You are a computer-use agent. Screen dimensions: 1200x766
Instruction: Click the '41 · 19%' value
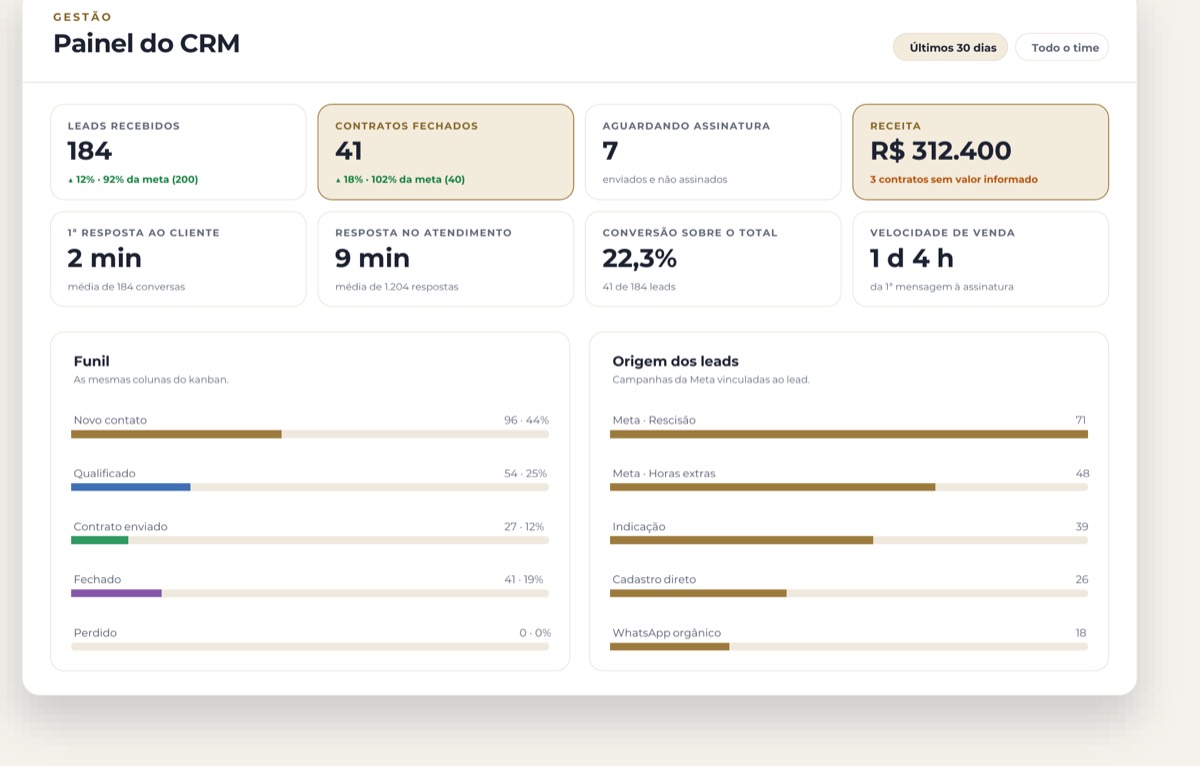(x=524, y=579)
